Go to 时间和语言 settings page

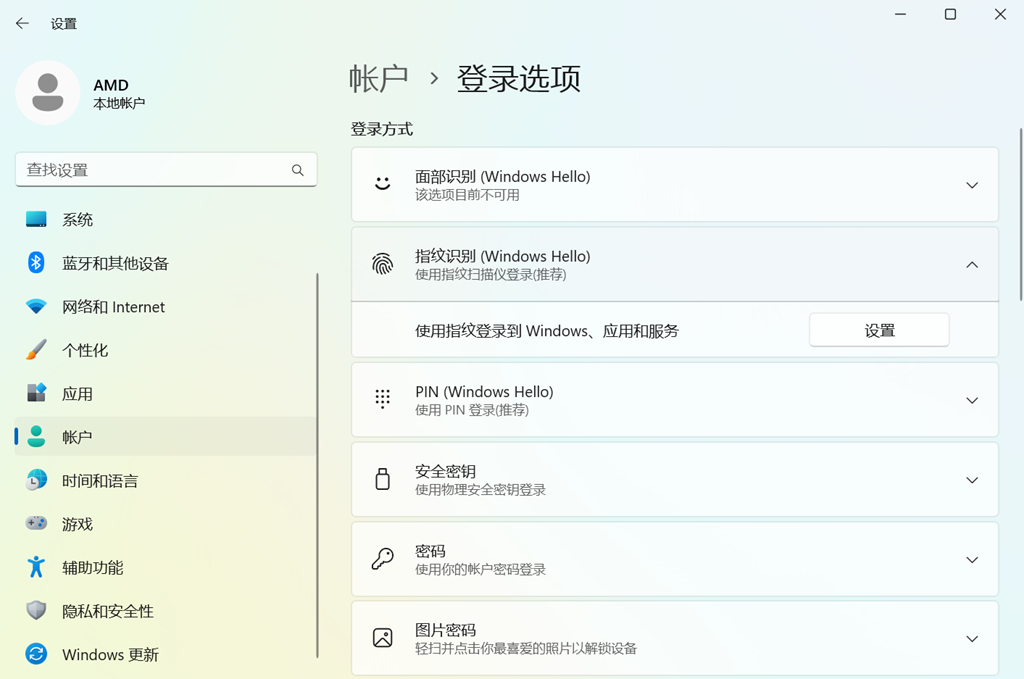pos(100,481)
